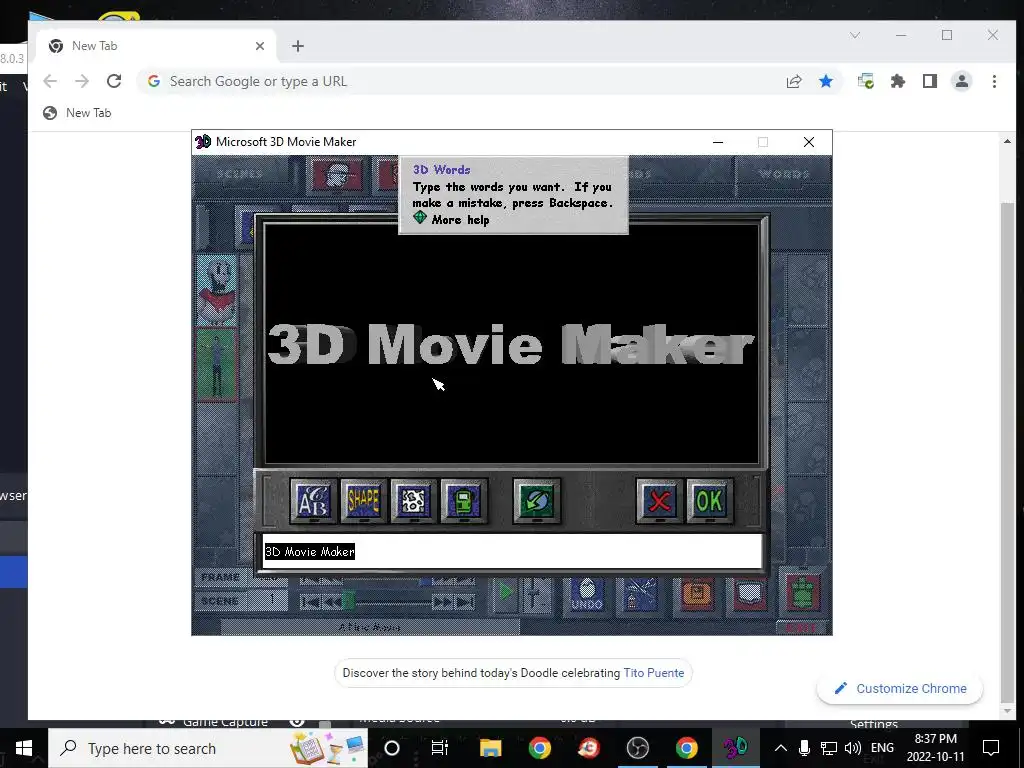Open the red map screen button
The height and width of the screenshot is (768, 1024).
(750, 594)
